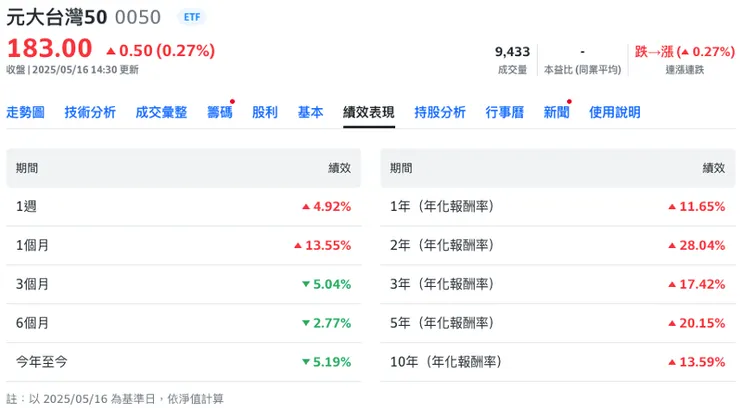The height and width of the screenshot is (408, 740).
Task: Click the 0050 stock code
Action: (x=138, y=17)
